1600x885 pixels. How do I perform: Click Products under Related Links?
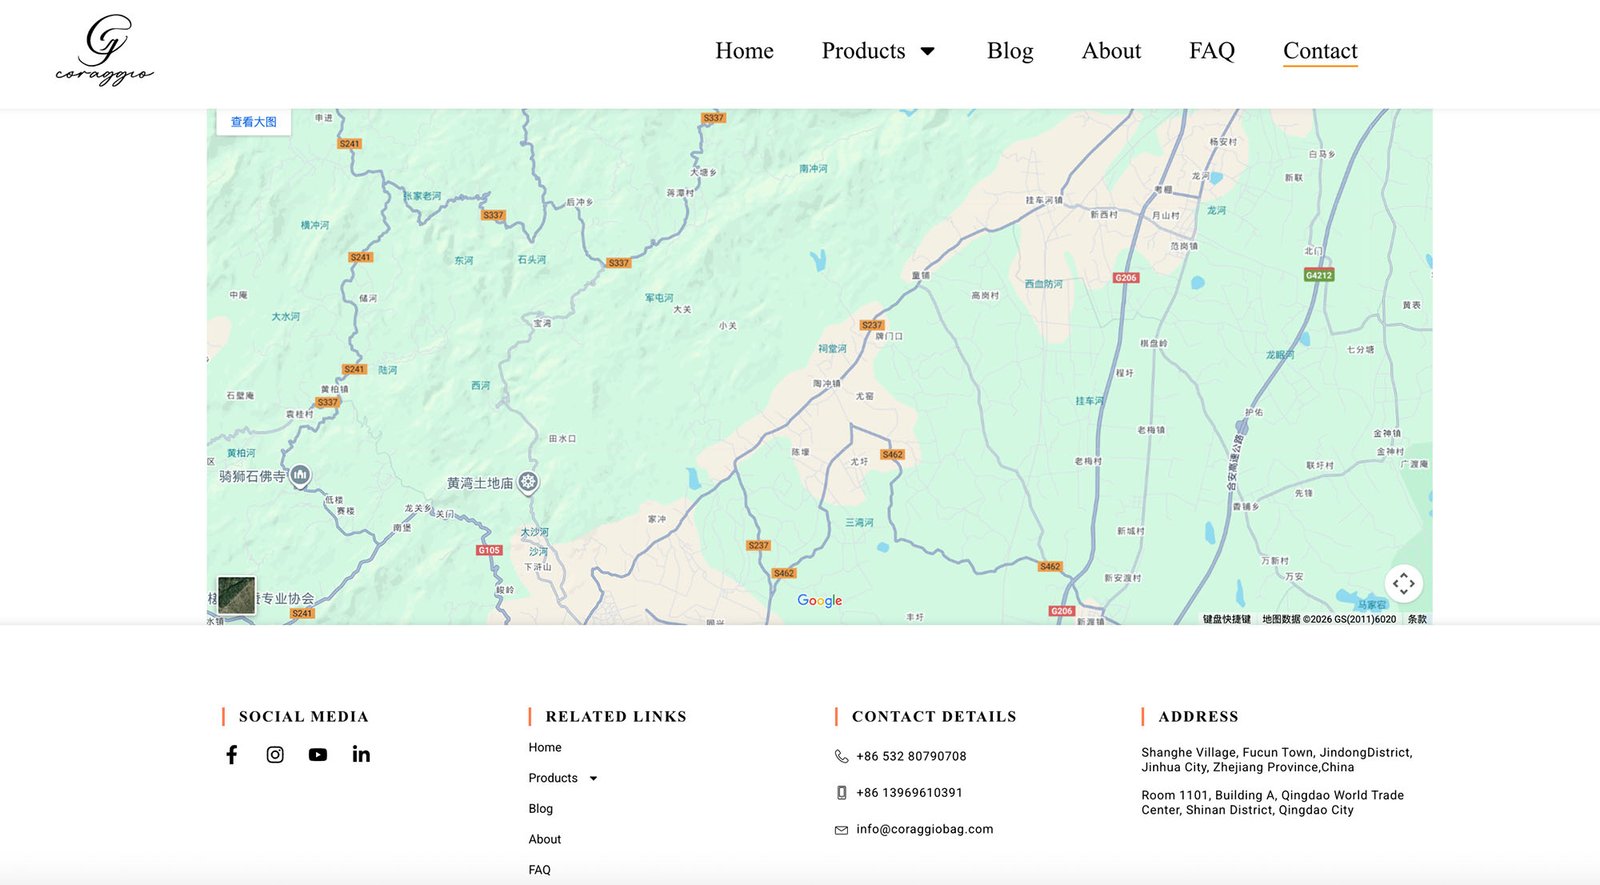click(x=553, y=778)
